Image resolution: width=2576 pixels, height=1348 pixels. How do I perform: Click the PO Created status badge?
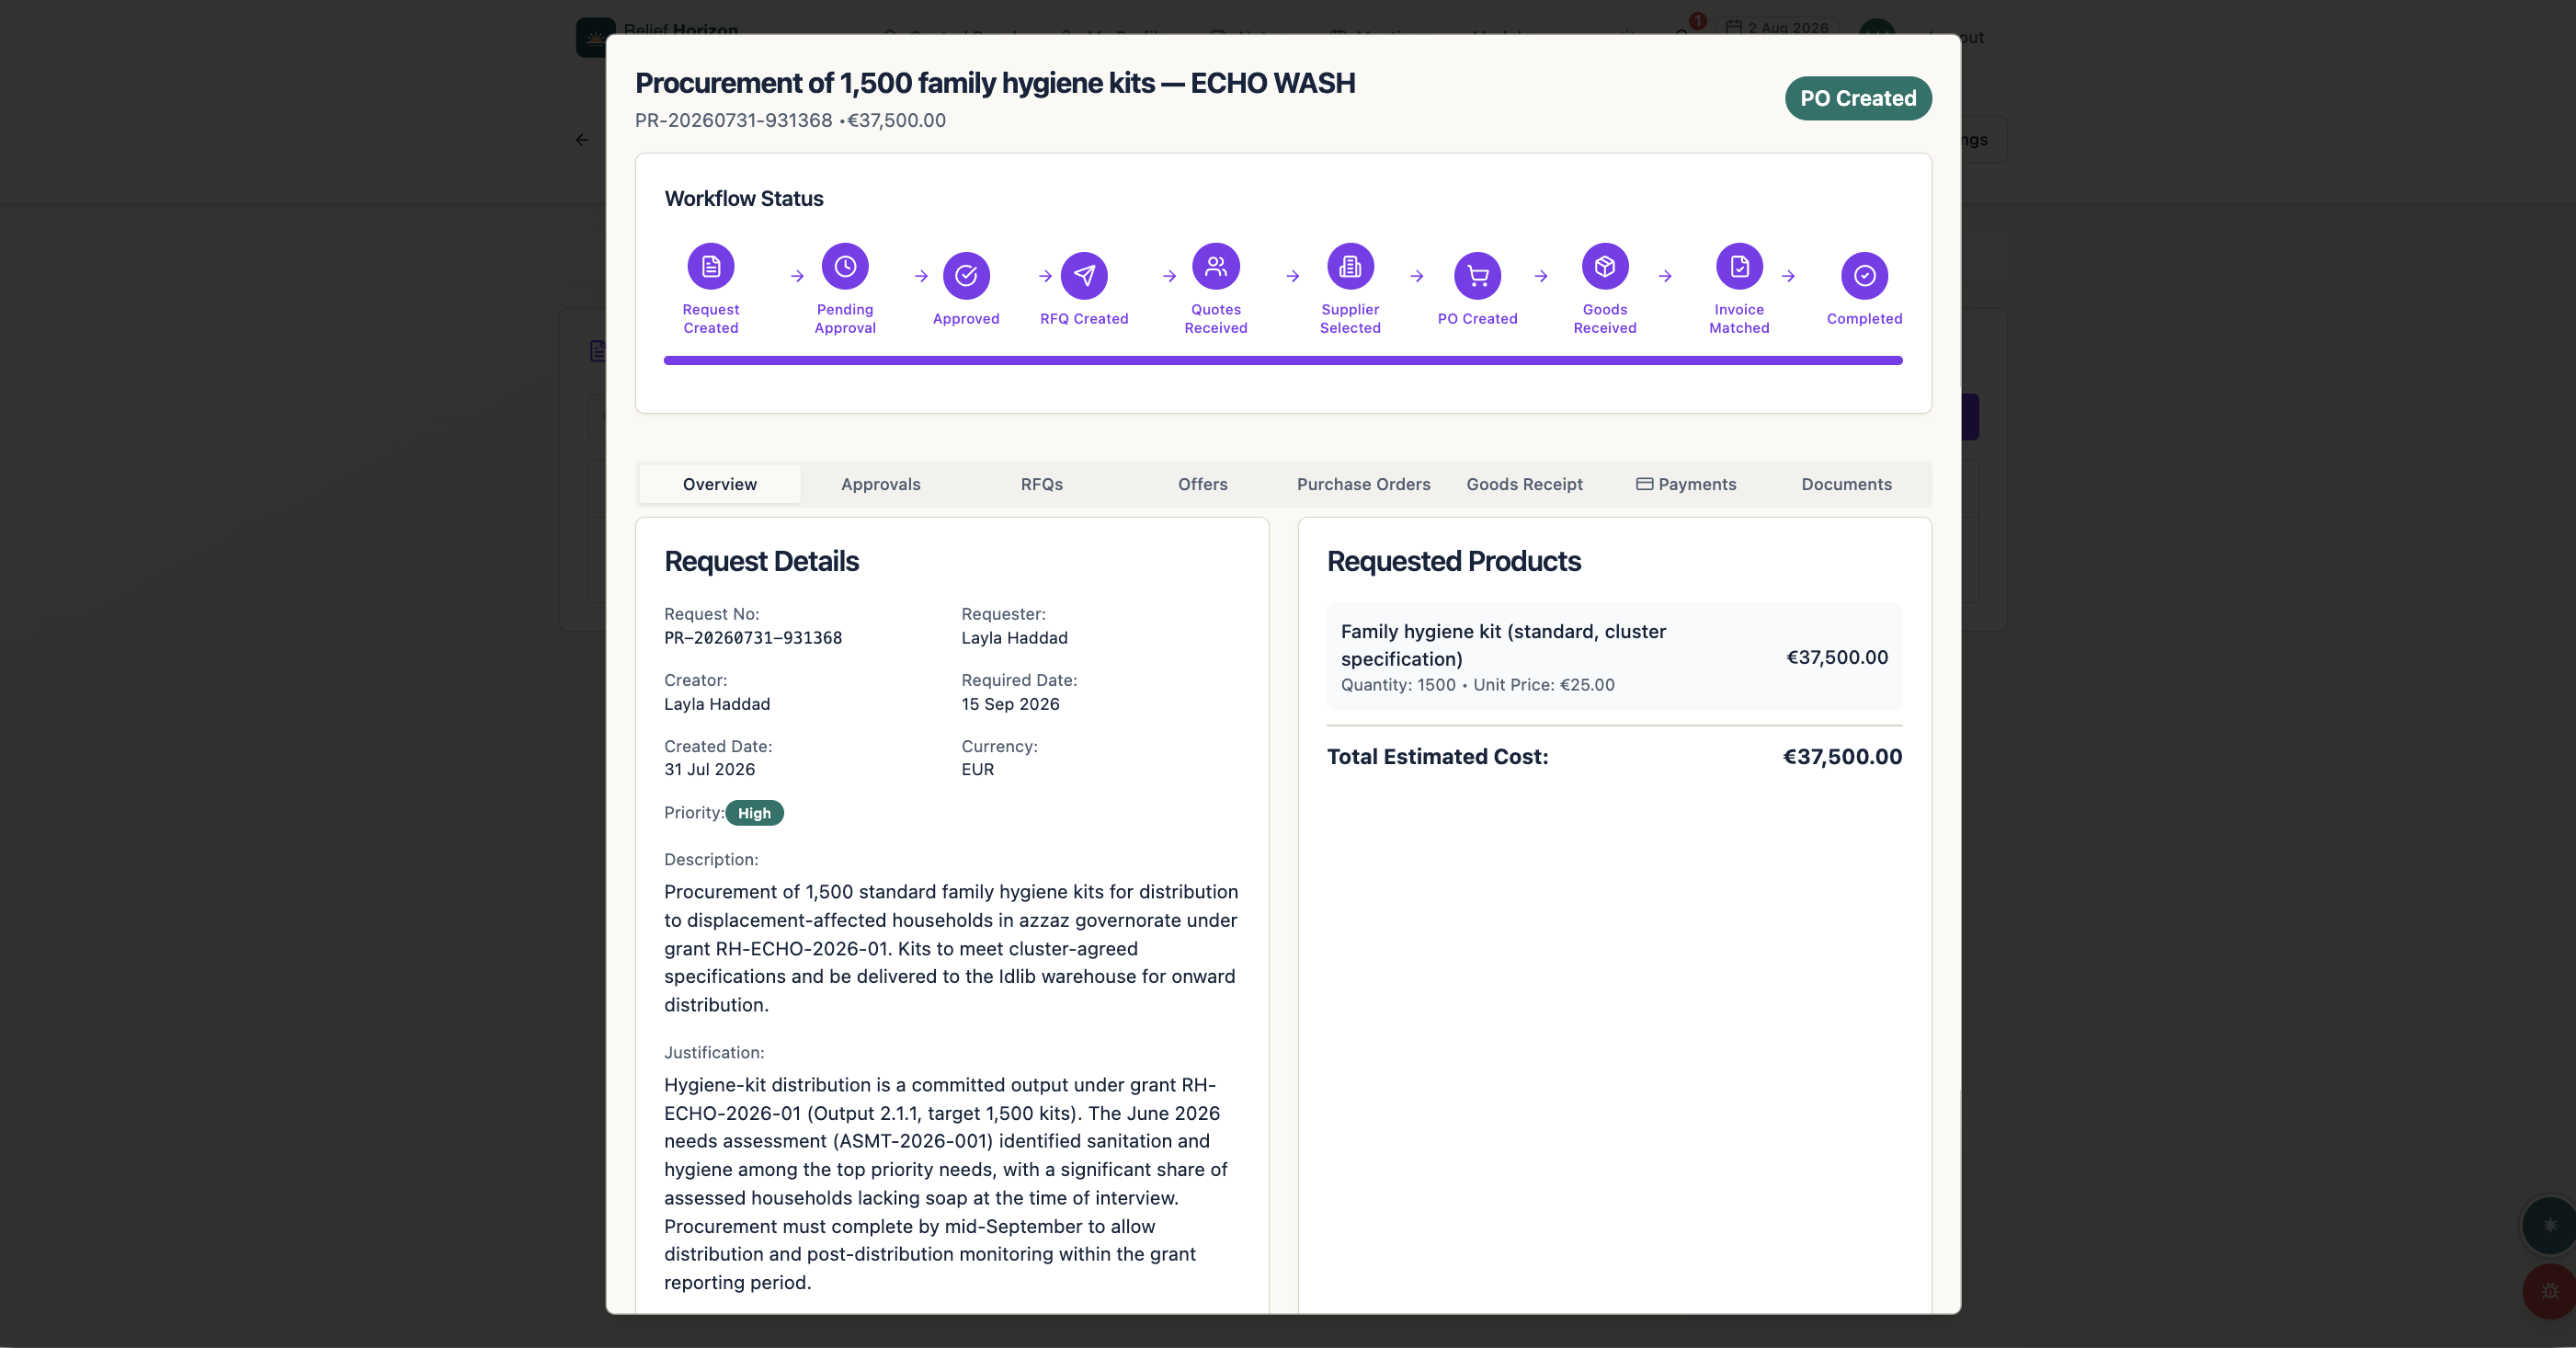(x=1858, y=98)
